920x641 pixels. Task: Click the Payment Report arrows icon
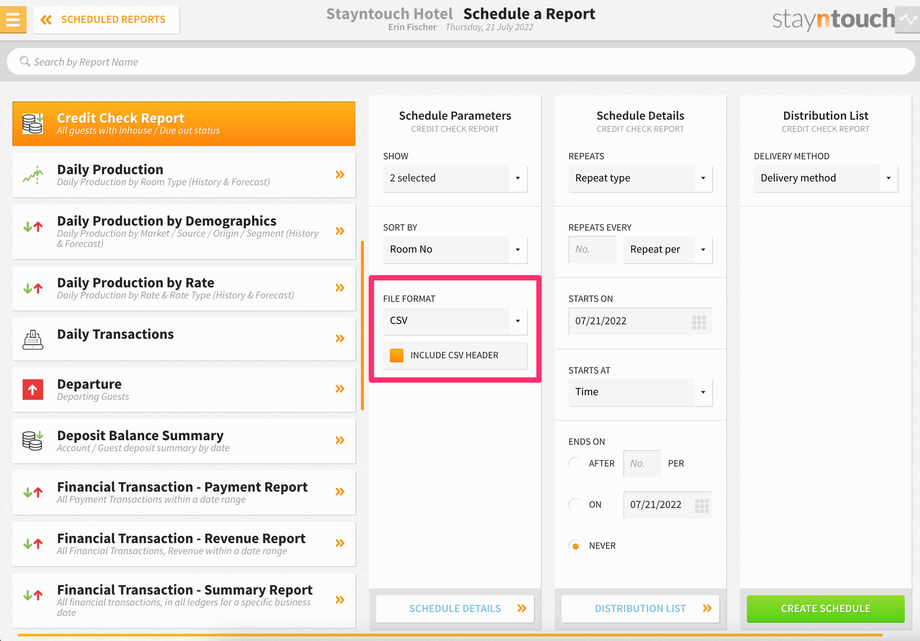click(33, 492)
